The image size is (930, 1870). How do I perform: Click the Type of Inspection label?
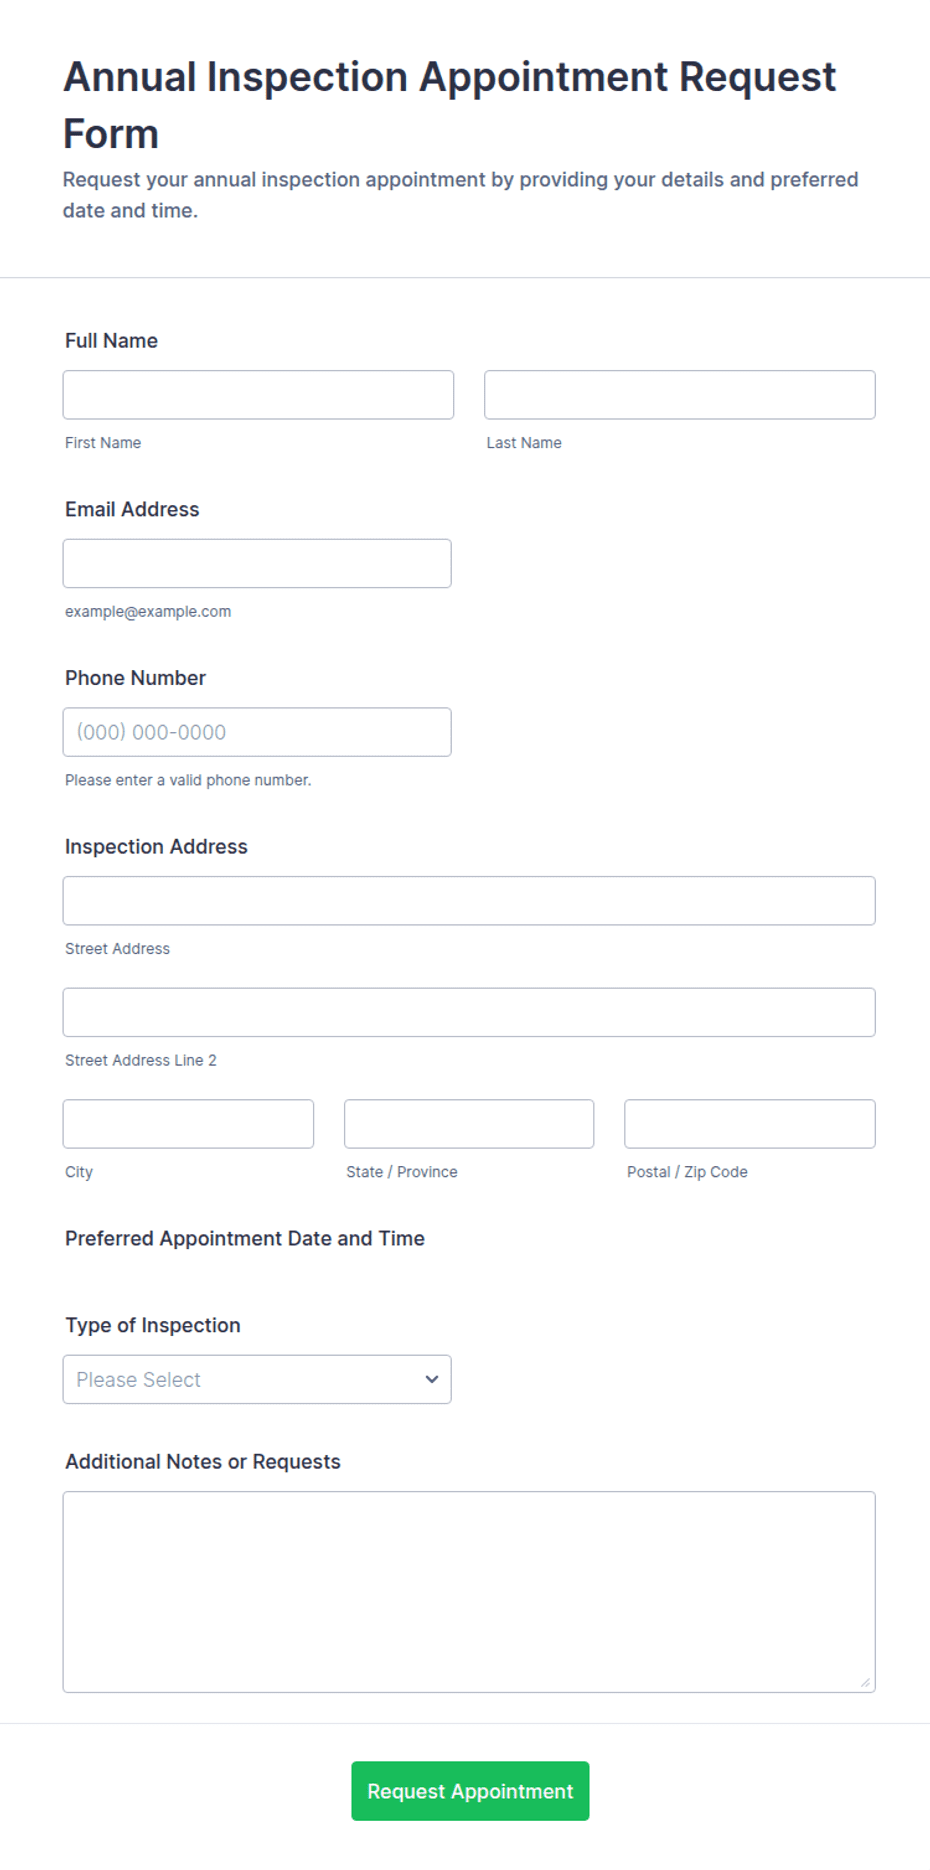153,1325
